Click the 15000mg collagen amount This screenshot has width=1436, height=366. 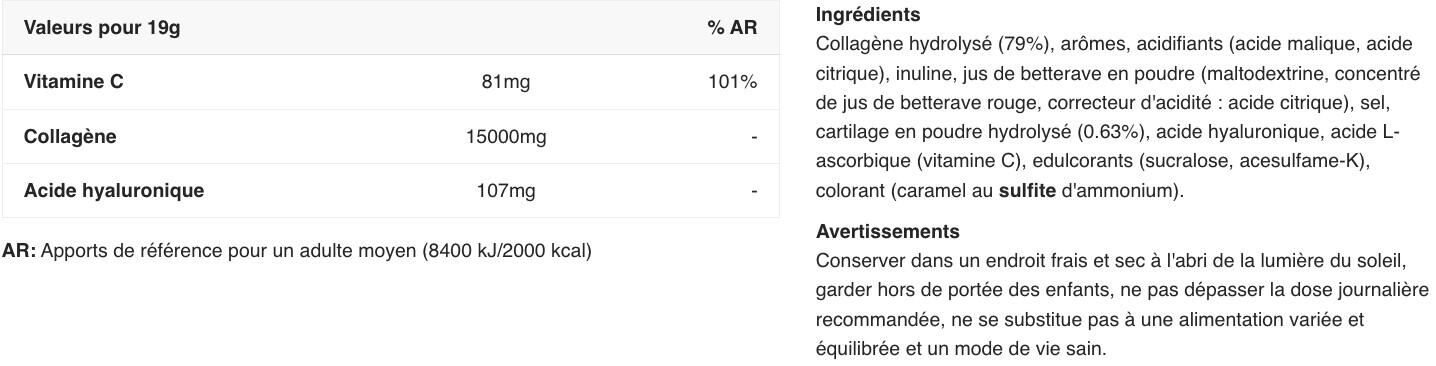click(x=506, y=137)
